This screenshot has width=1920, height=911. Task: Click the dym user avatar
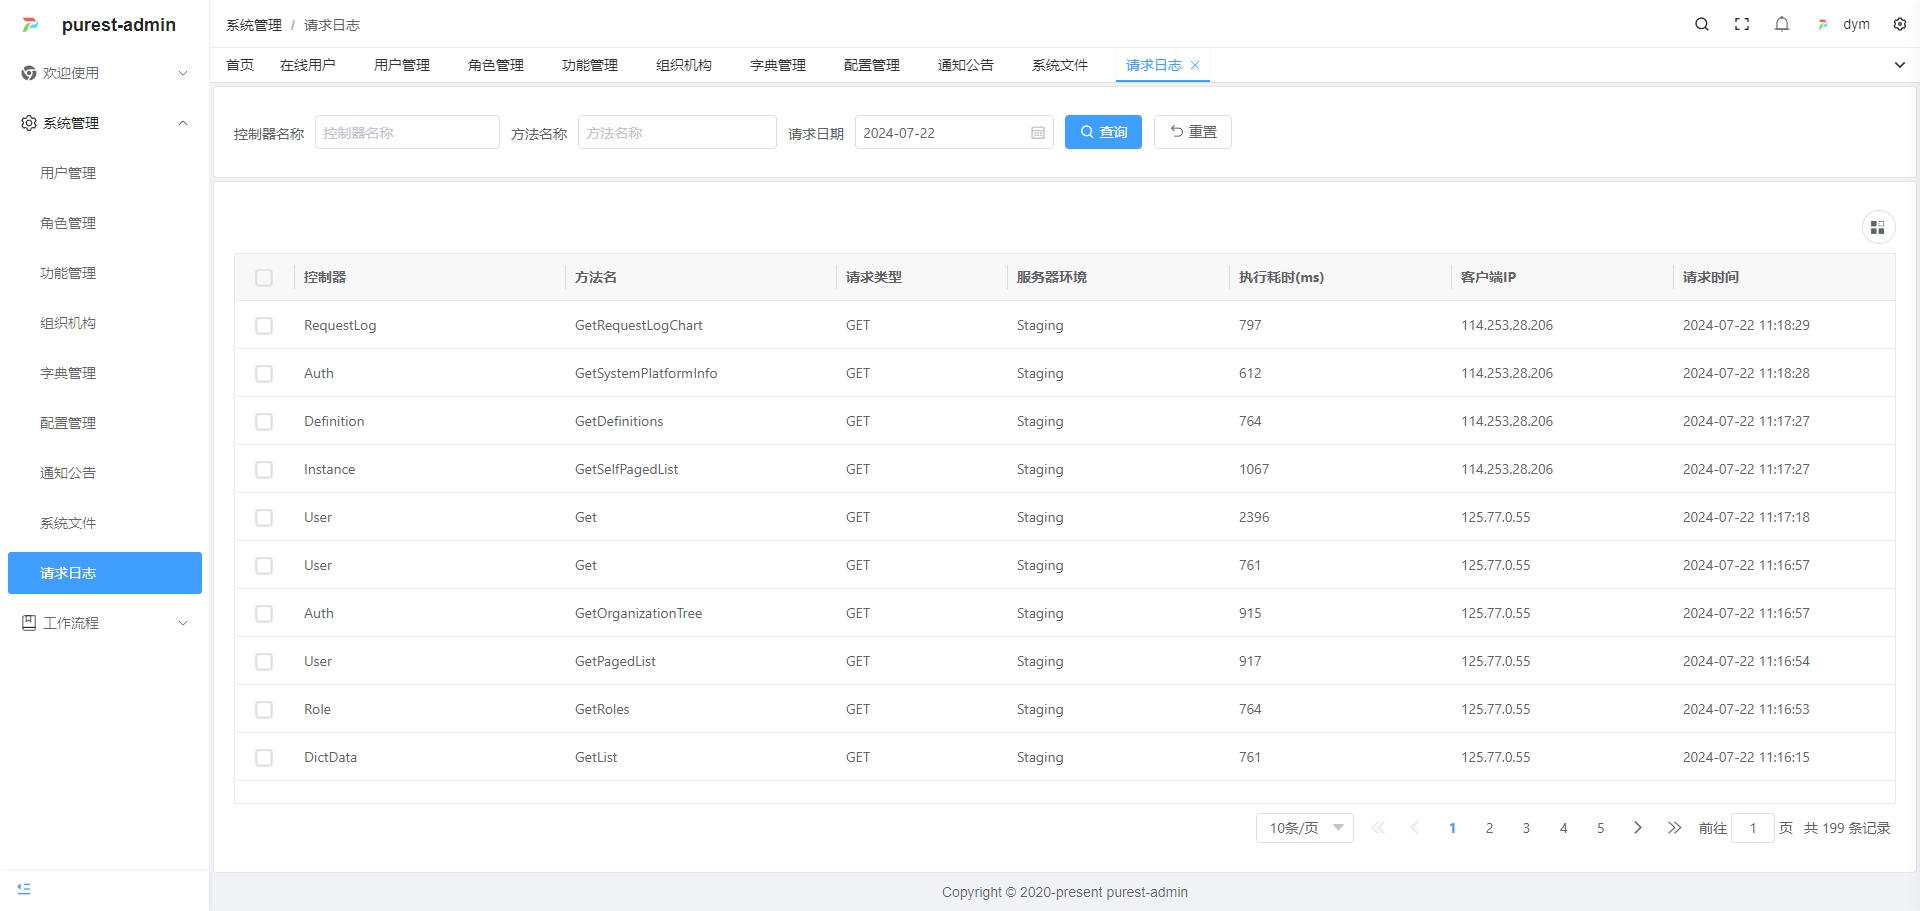pos(1823,24)
